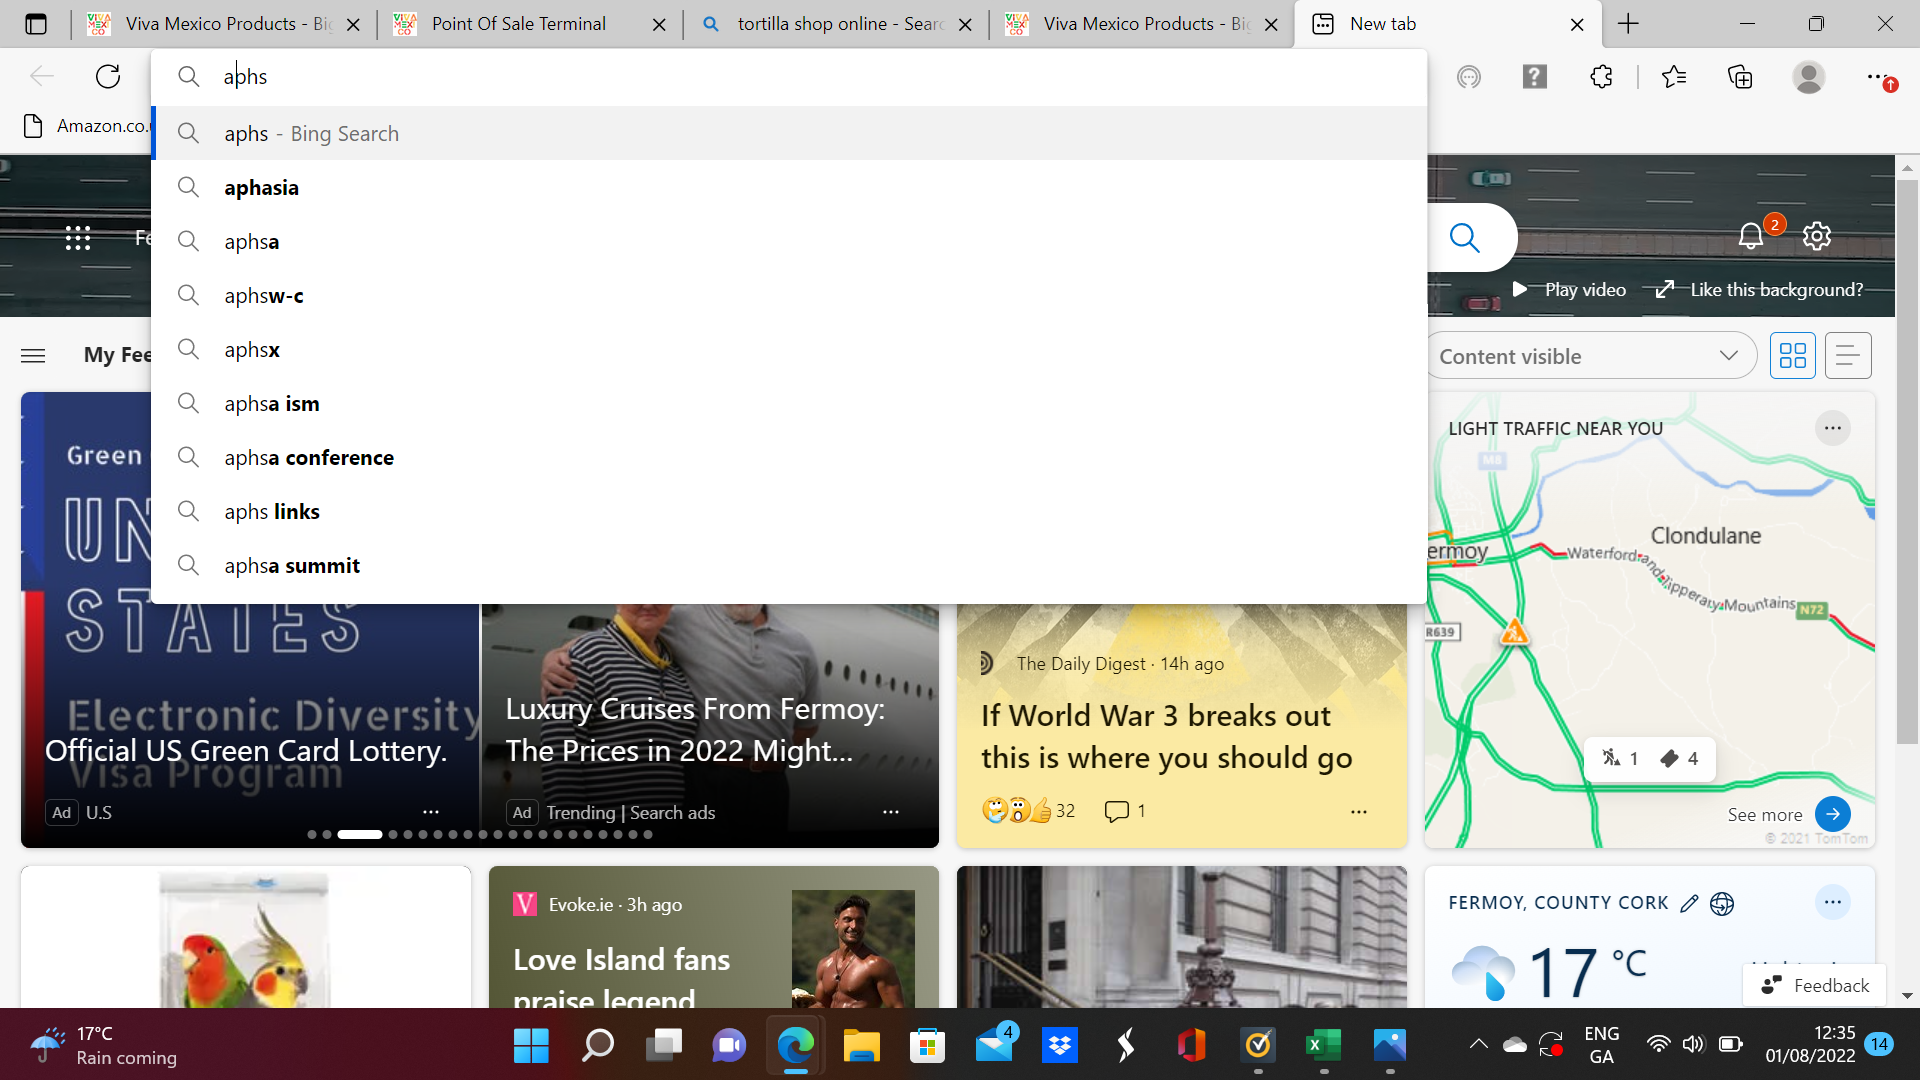1920x1080 pixels.
Task: Open the taskbar weather widget
Action: [x=105, y=1045]
